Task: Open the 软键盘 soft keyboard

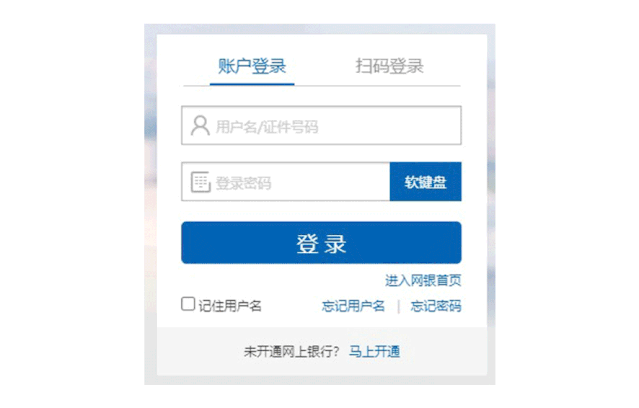Action: (x=425, y=182)
